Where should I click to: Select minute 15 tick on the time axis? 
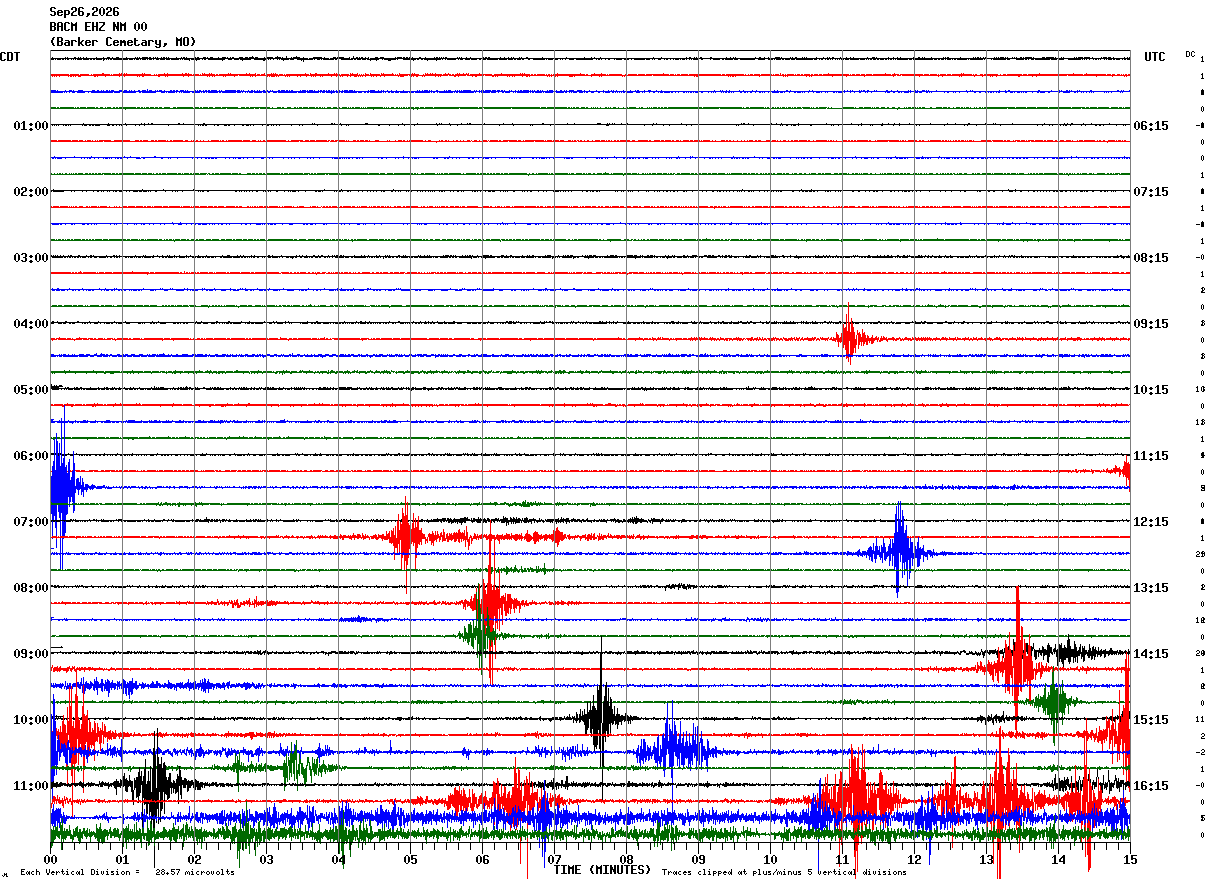1129,859
